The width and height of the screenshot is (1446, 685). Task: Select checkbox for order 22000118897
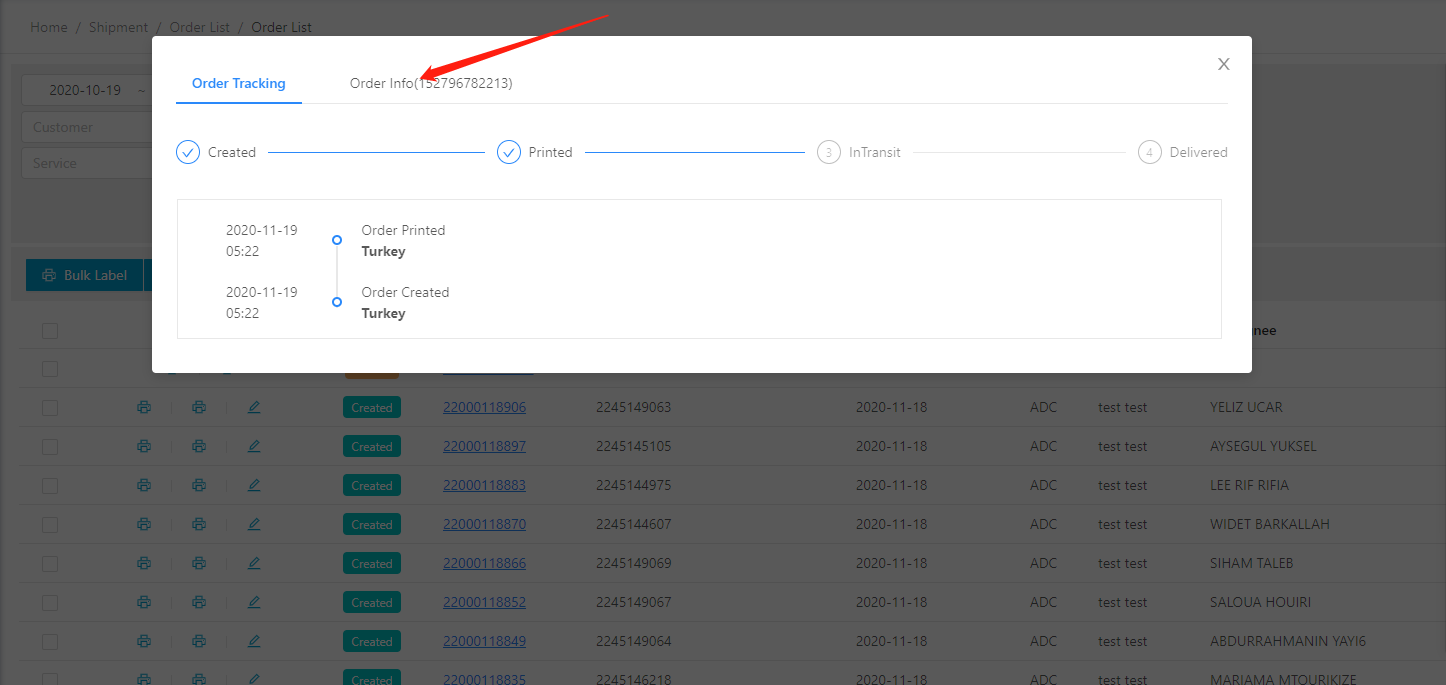point(50,446)
